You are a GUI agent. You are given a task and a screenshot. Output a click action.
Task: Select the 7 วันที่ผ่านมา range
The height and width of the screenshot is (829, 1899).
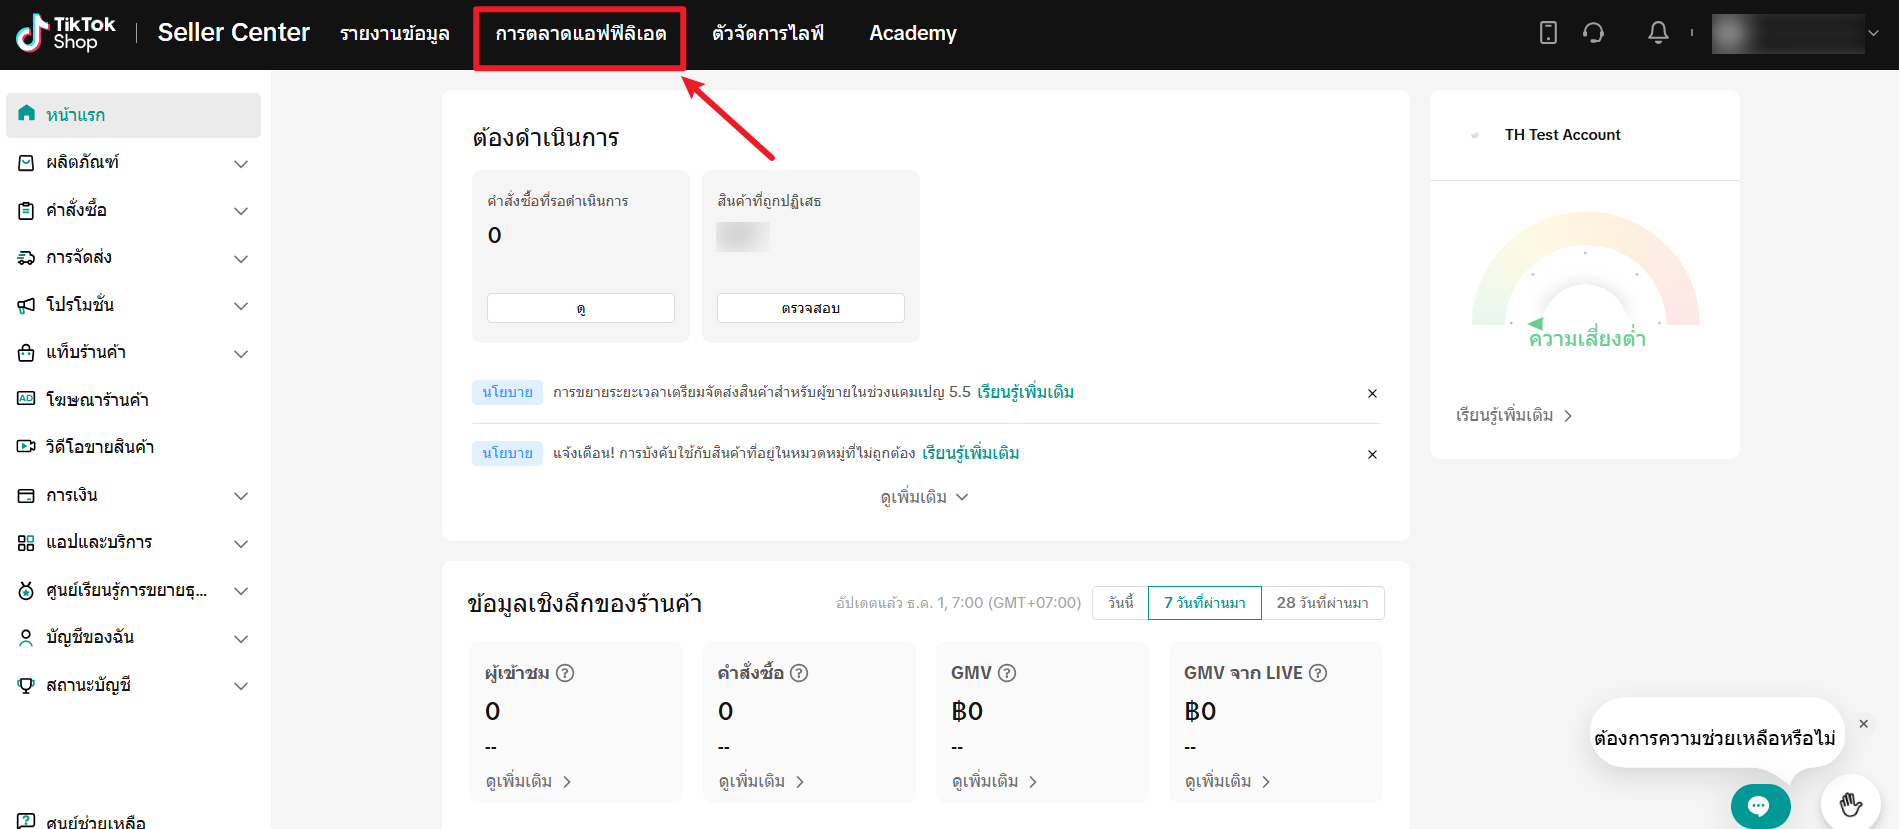point(1204,603)
